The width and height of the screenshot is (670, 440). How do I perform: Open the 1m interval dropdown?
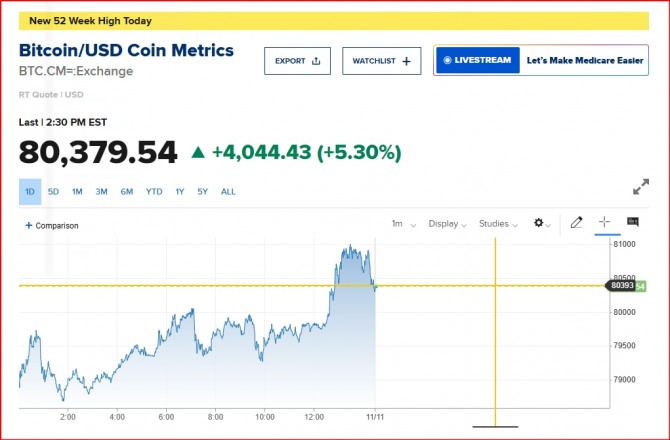point(401,224)
